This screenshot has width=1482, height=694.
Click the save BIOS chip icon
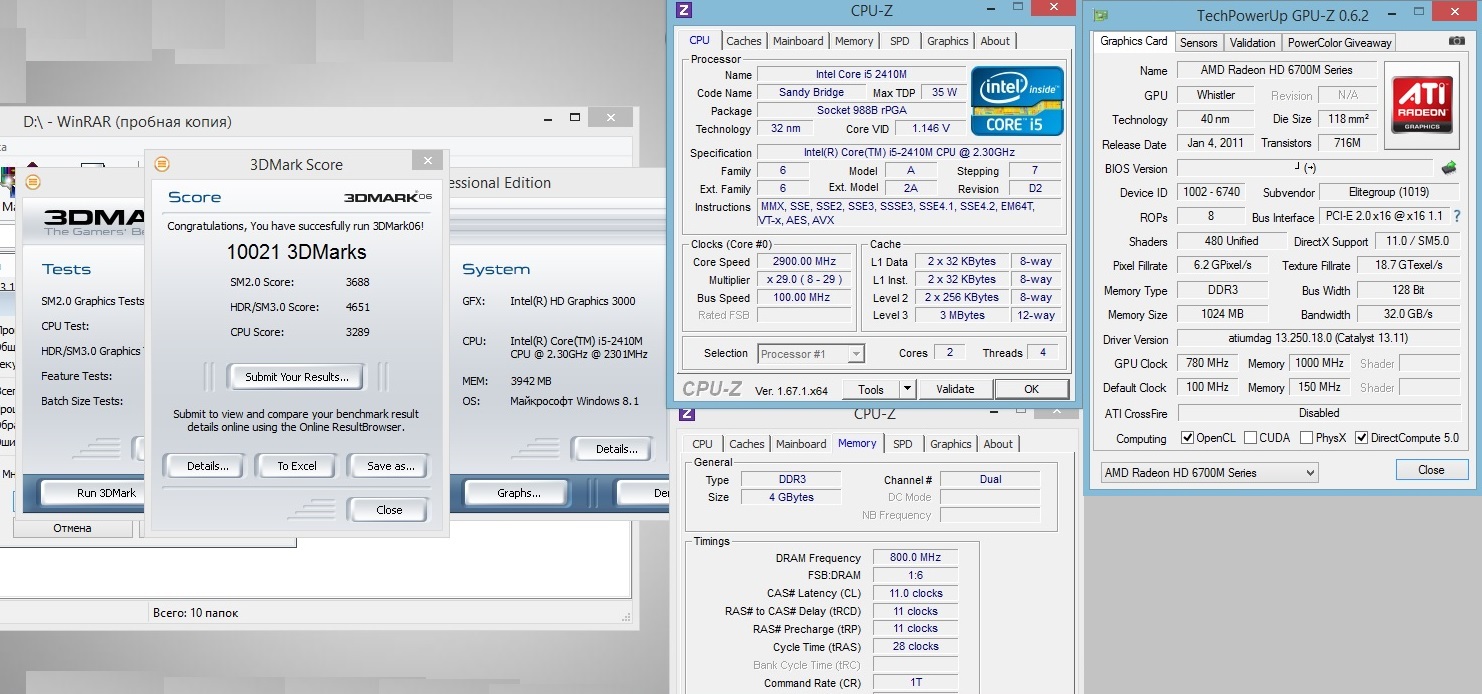pyautogui.click(x=1448, y=168)
